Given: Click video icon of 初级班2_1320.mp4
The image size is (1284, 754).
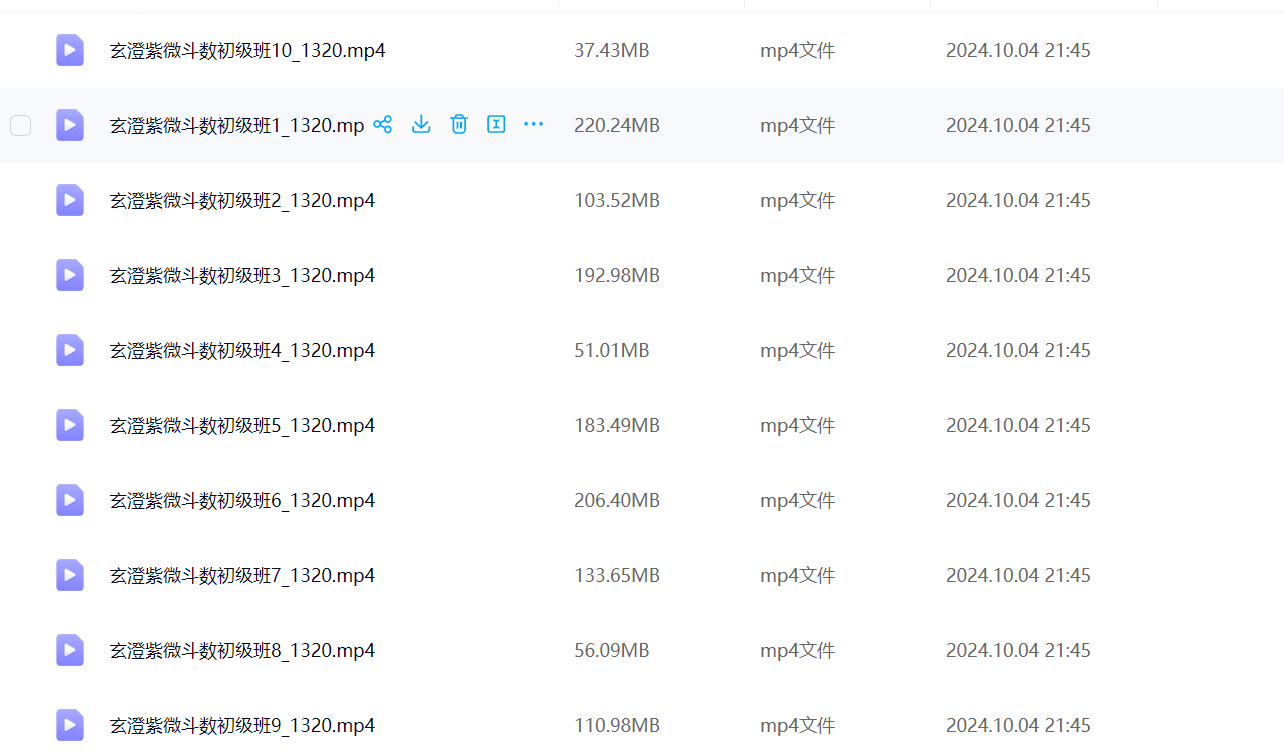Looking at the screenshot, I should [x=70, y=200].
